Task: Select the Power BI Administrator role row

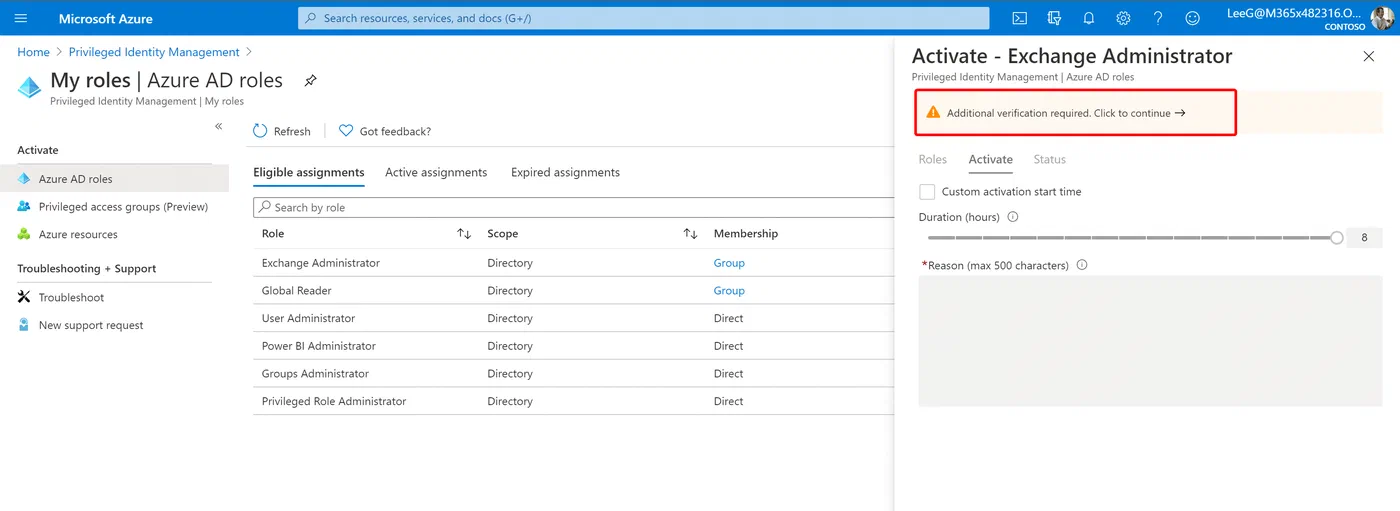Action: coord(574,346)
